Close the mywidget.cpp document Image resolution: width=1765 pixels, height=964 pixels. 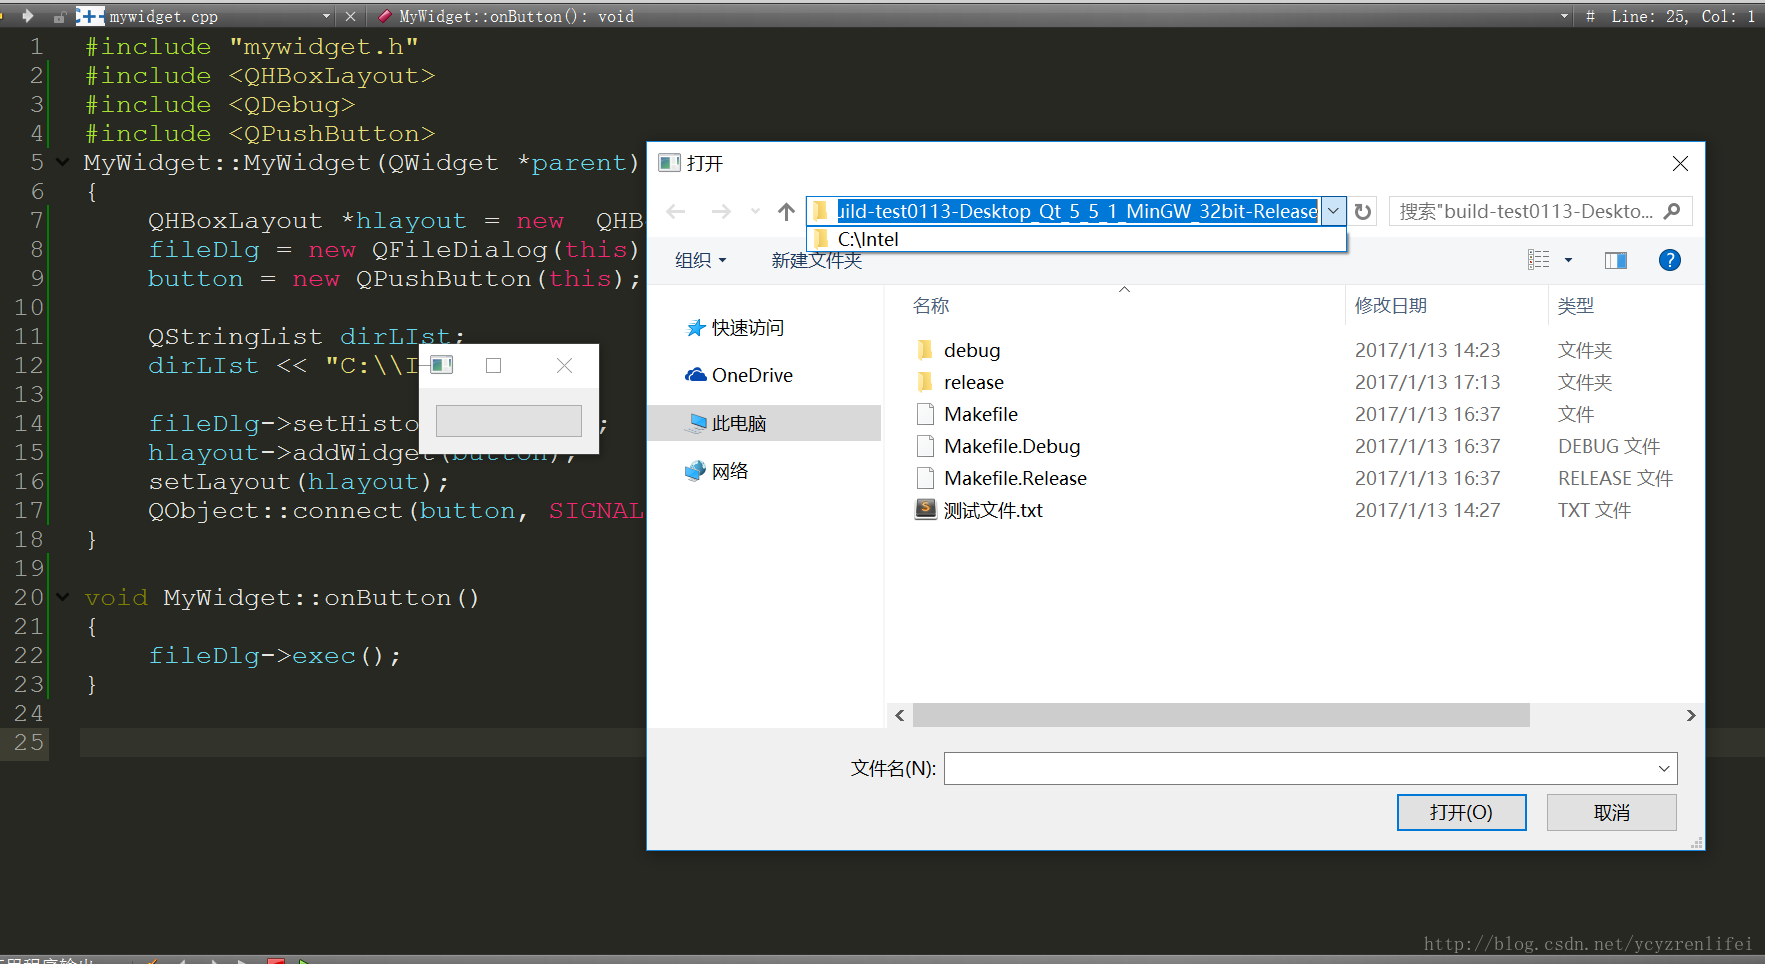pyautogui.click(x=350, y=16)
